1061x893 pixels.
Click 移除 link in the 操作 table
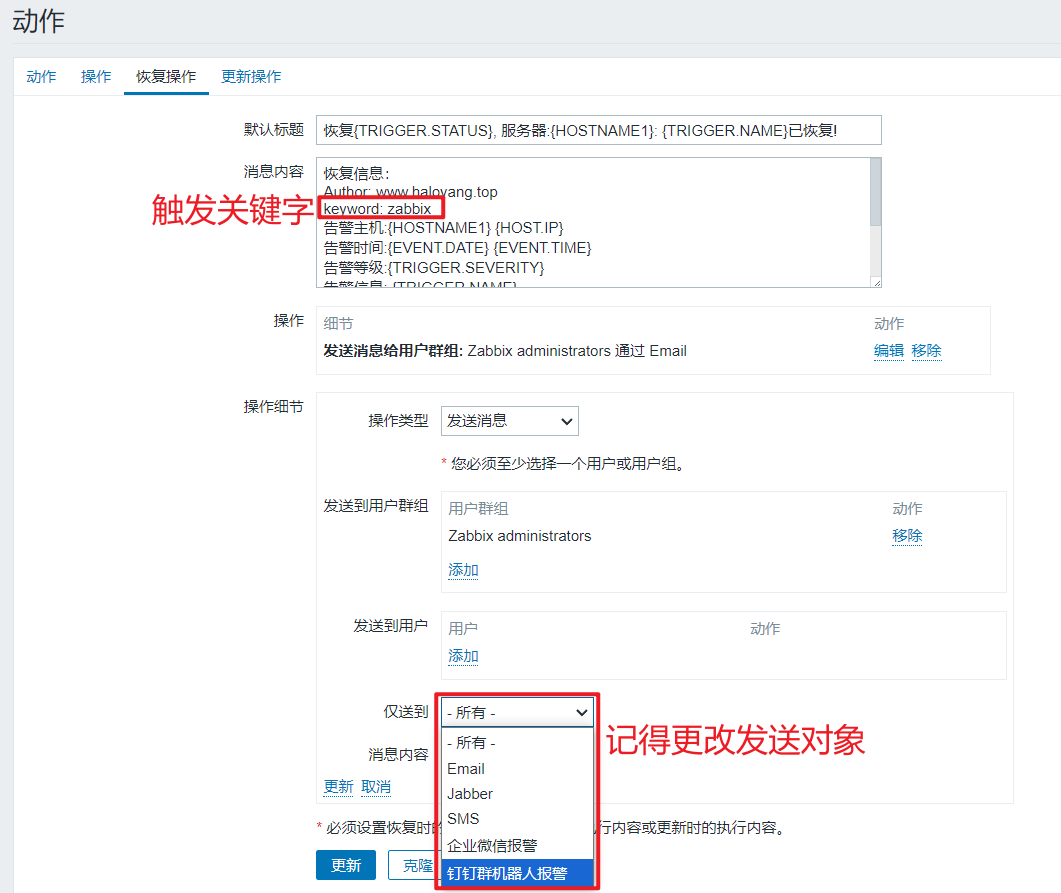[x=926, y=350]
